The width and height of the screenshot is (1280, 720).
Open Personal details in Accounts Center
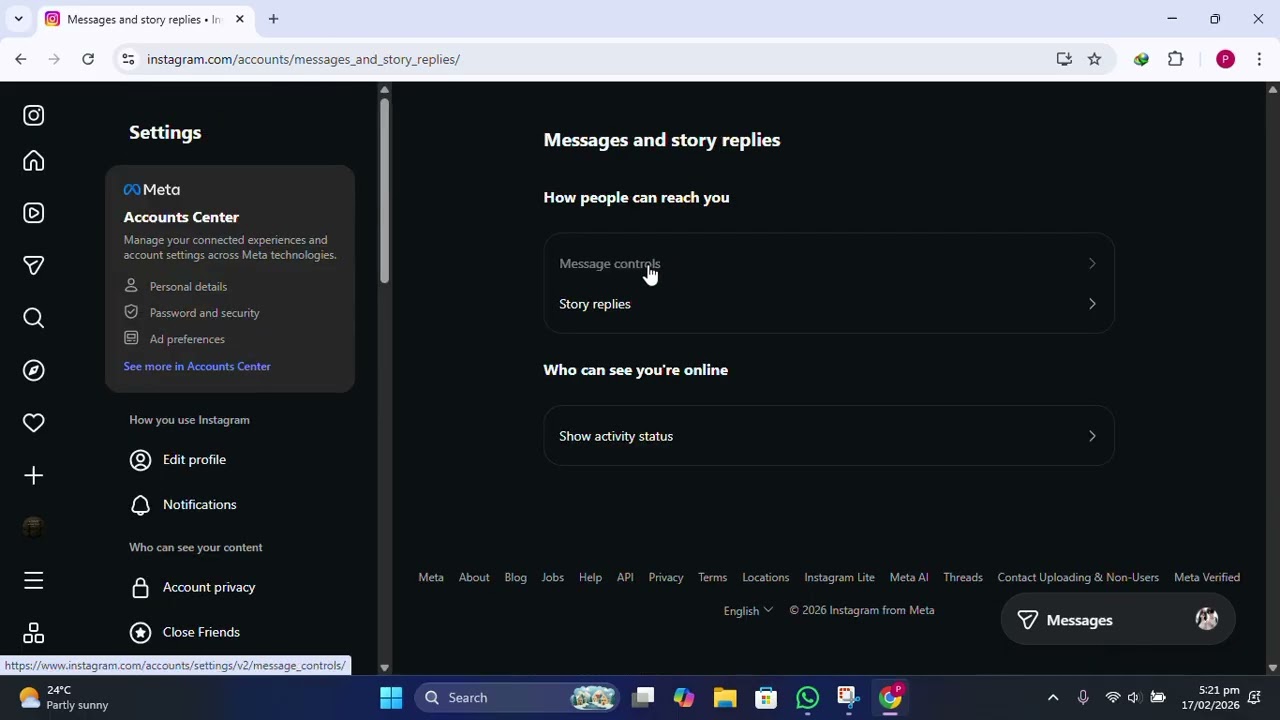coord(188,287)
